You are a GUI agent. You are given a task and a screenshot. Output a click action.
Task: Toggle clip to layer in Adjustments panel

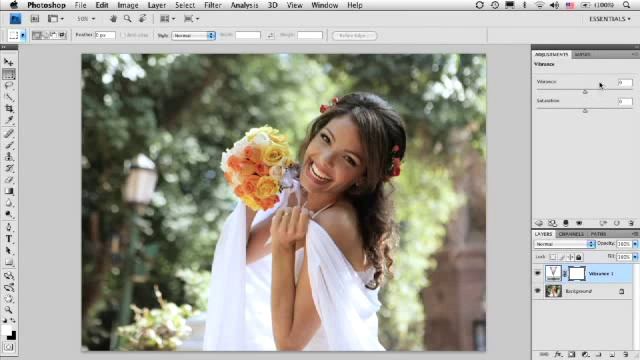[x=566, y=223]
